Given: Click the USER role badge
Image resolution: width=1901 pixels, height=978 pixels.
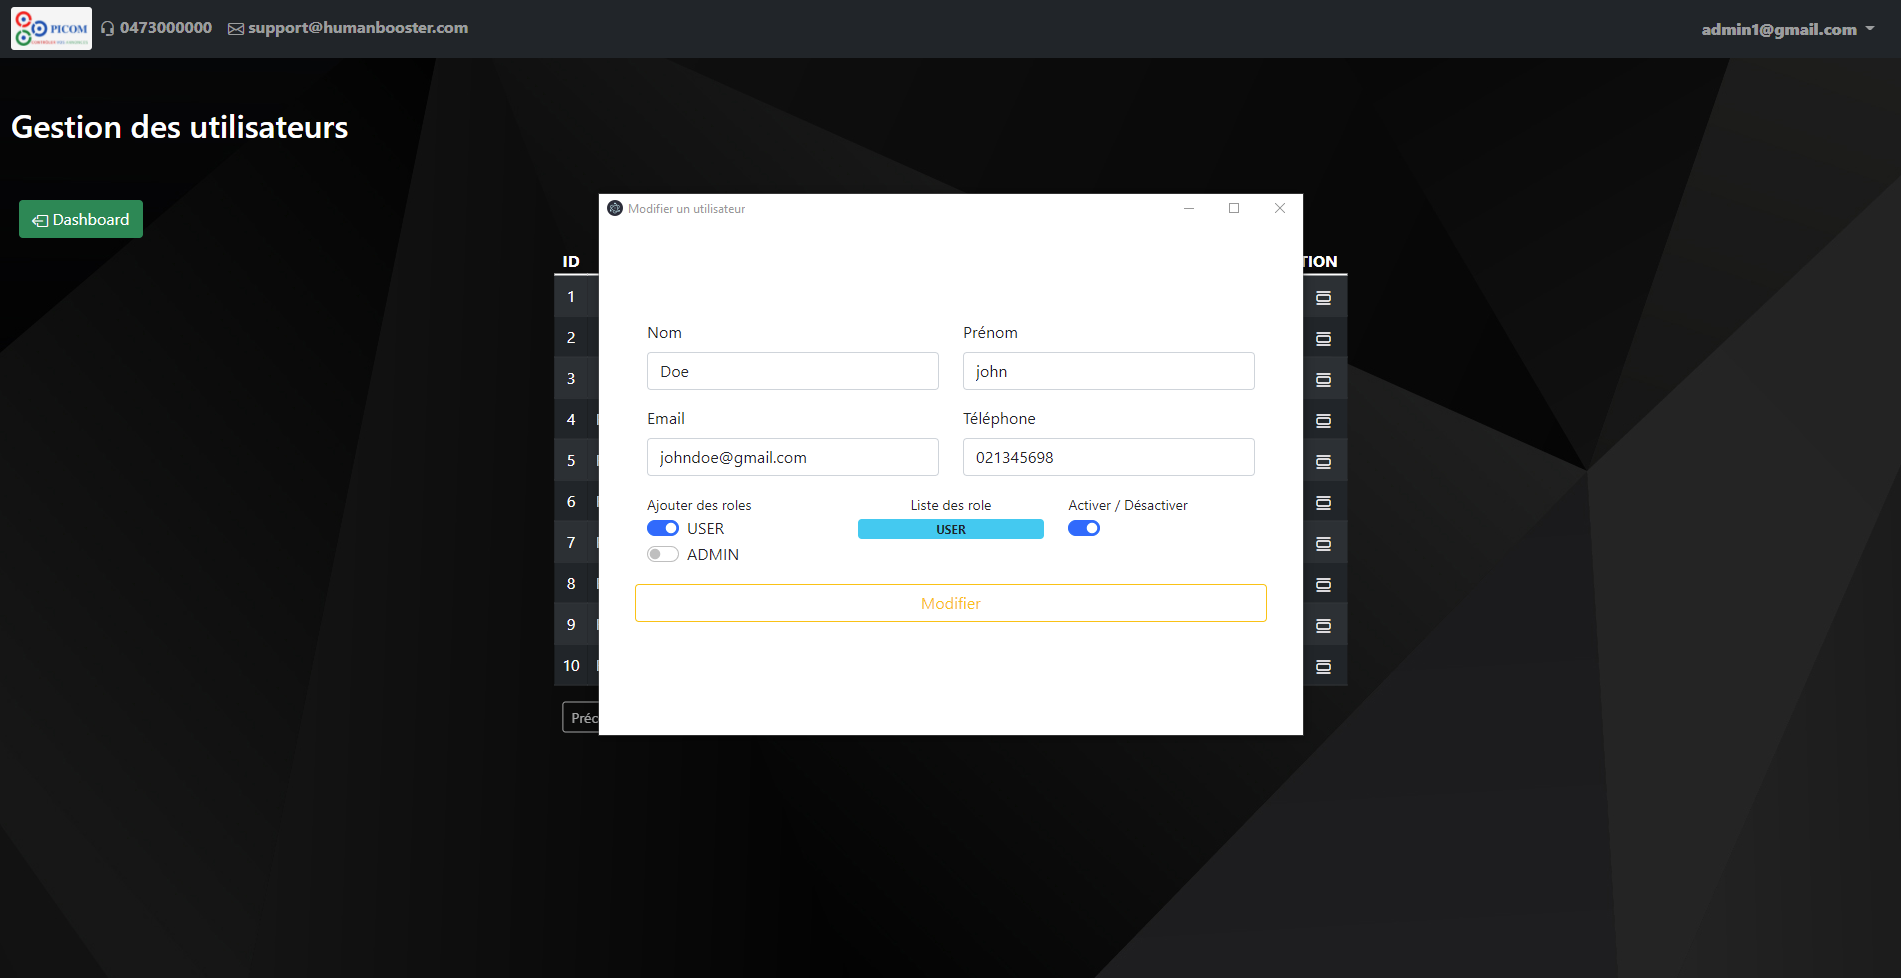Looking at the screenshot, I should pos(950,529).
